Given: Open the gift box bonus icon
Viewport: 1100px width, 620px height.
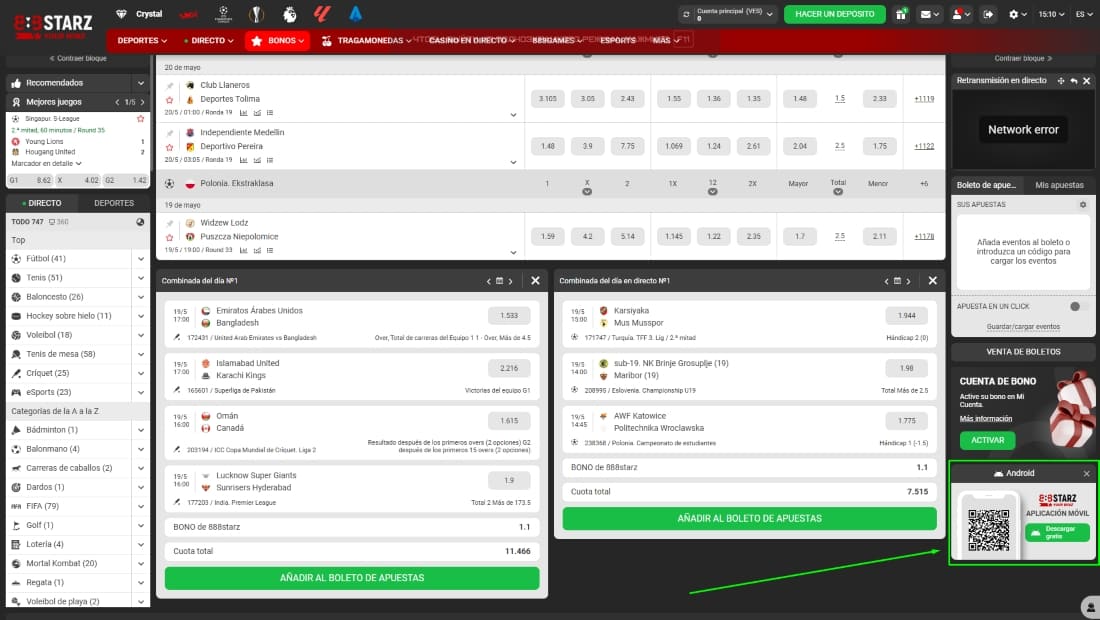Looking at the screenshot, I should tap(901, 14).
